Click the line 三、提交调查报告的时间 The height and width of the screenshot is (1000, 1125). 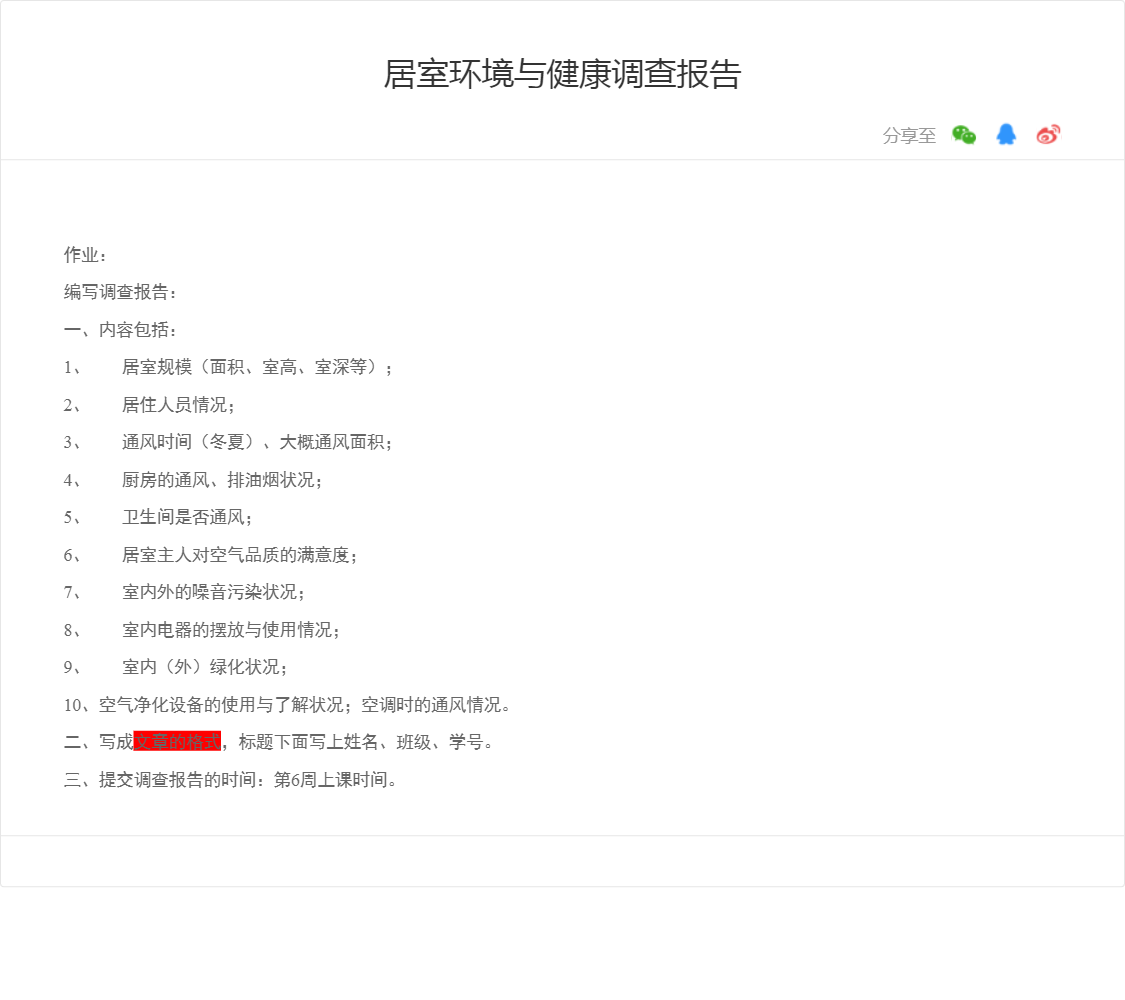(230, 780)
